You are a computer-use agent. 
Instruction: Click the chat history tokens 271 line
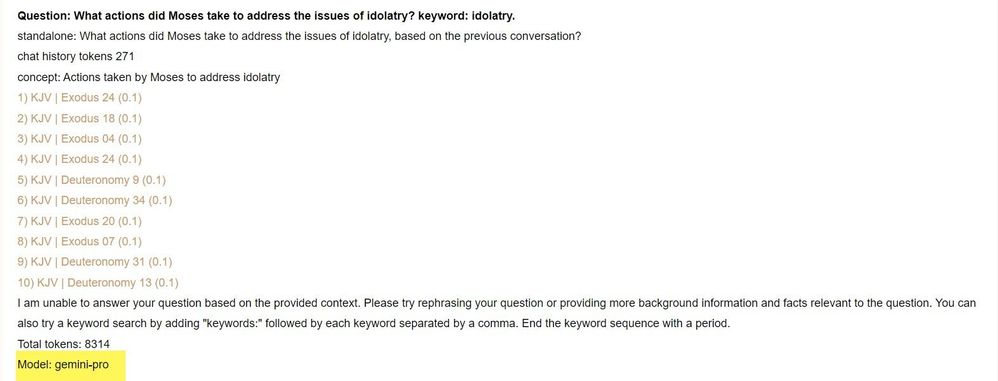(x=76, y=57)
